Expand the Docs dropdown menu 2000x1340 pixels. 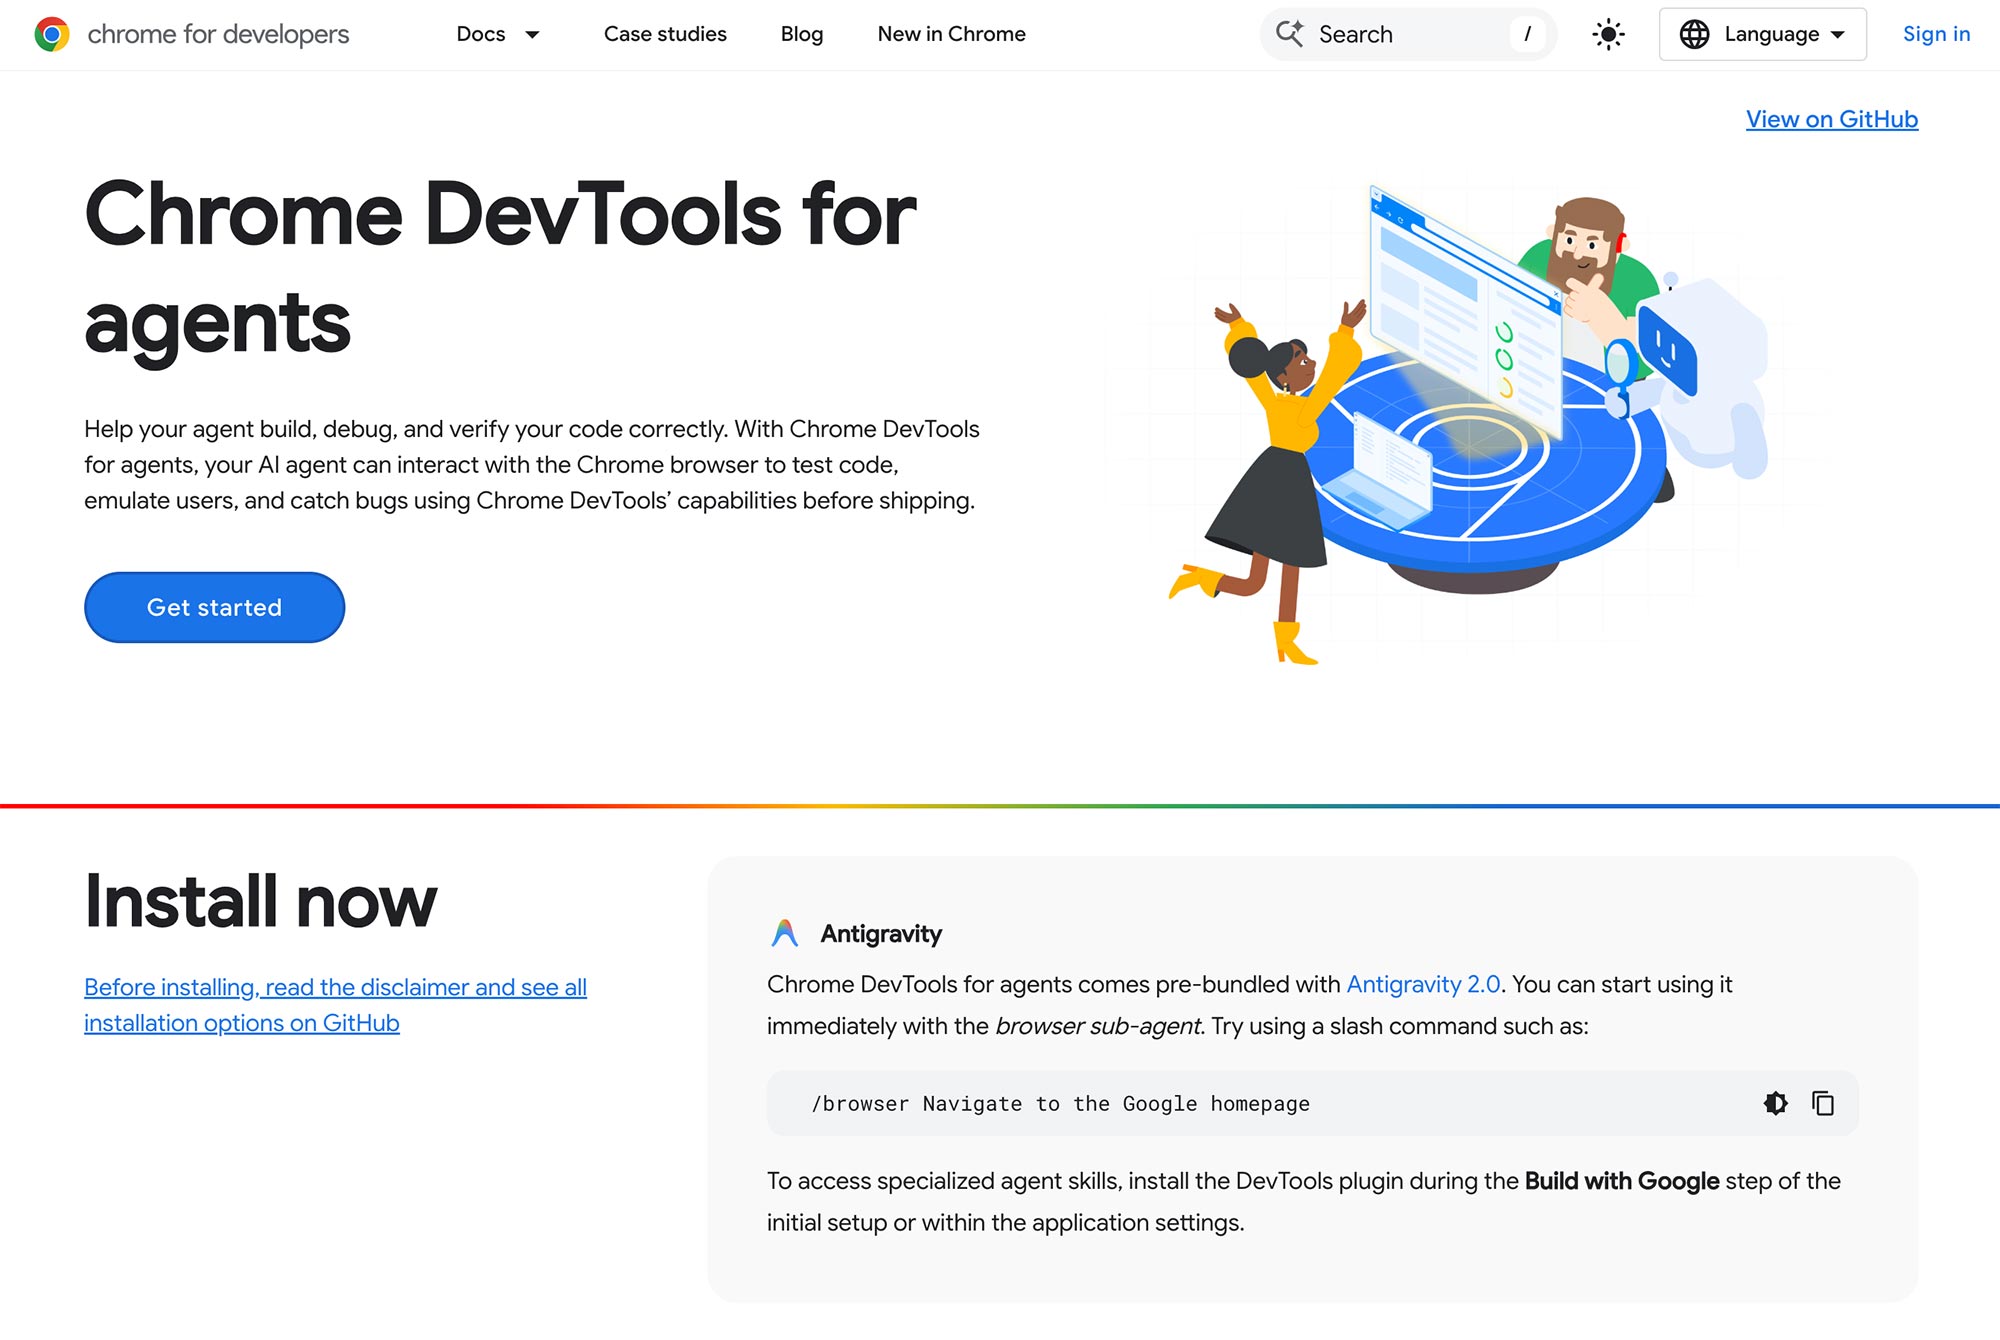click(532, 34)
